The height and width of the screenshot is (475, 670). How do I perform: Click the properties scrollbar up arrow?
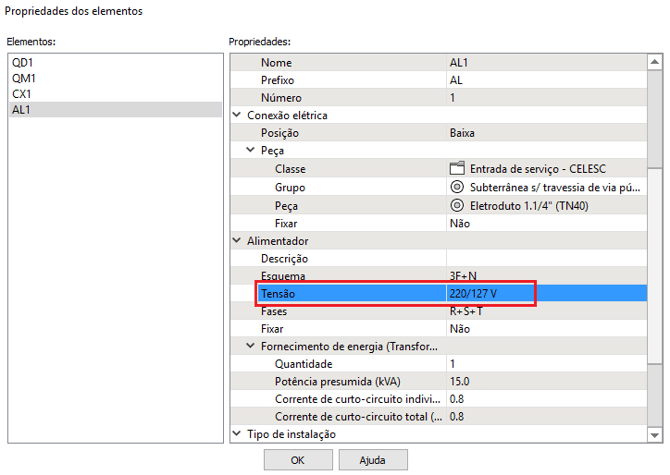(x=655, y=61)
